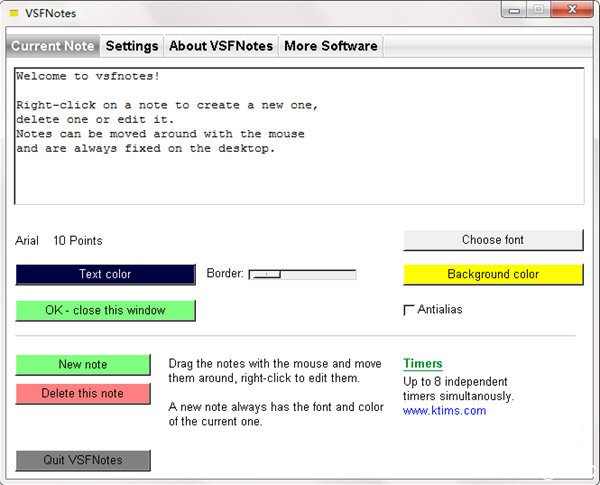Image resolution: width=600 pixels, height=485 pixels.
Task: Open the green Timers link
Action: click(x=422, y=364)
